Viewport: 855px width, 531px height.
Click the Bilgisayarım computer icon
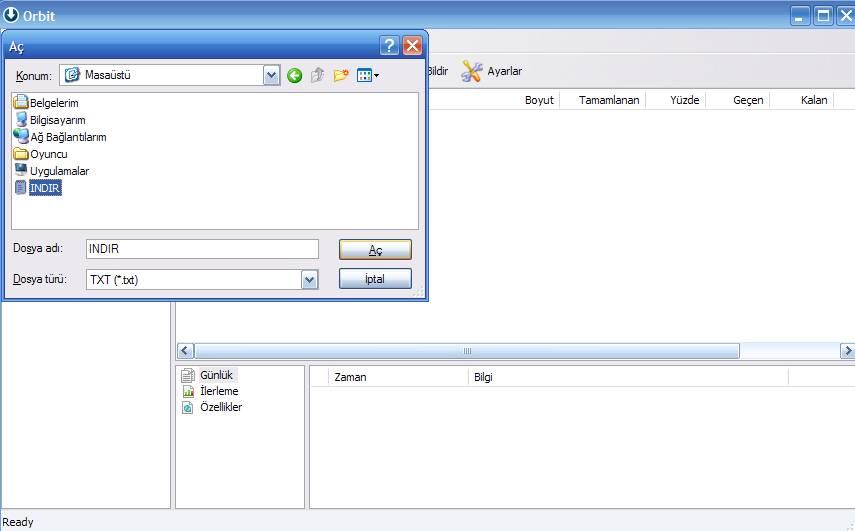pyautogui.click(x=21, y=119)
